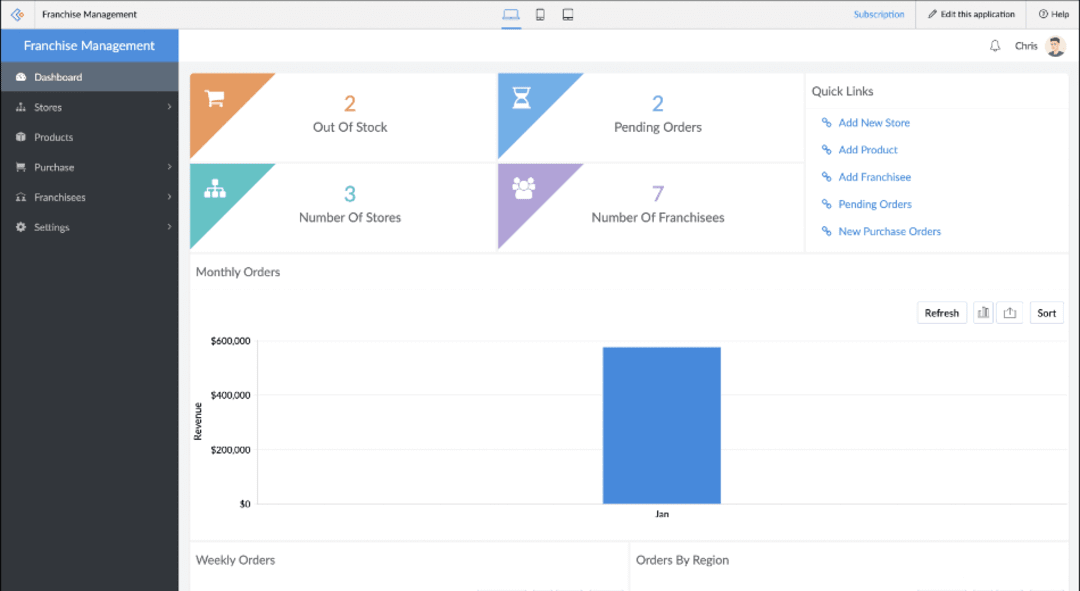Click the export icon on Monthly Orders

coord(1009,312)
